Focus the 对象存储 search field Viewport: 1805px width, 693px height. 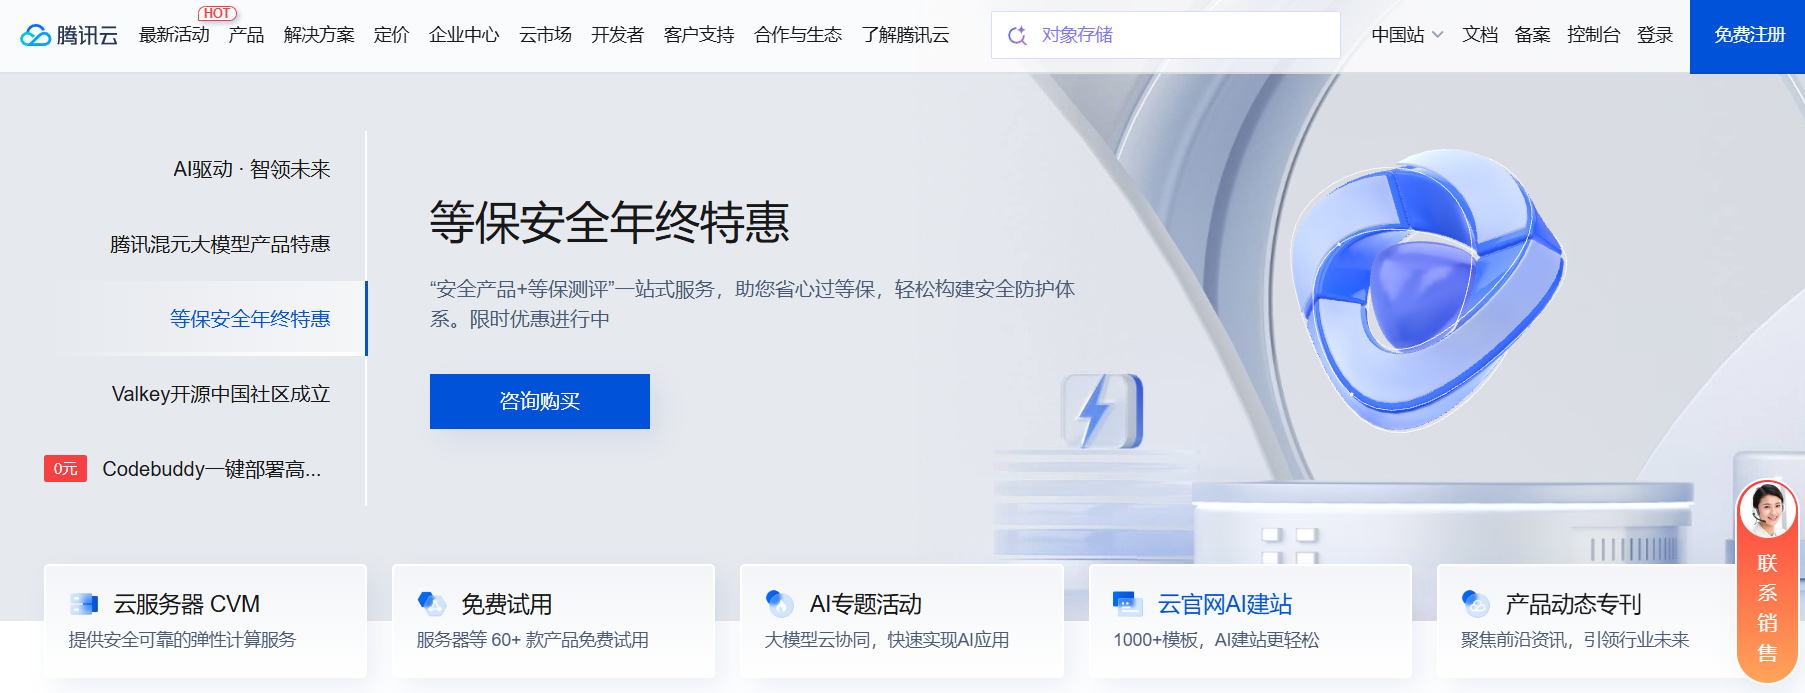(x=1166, y=35)
